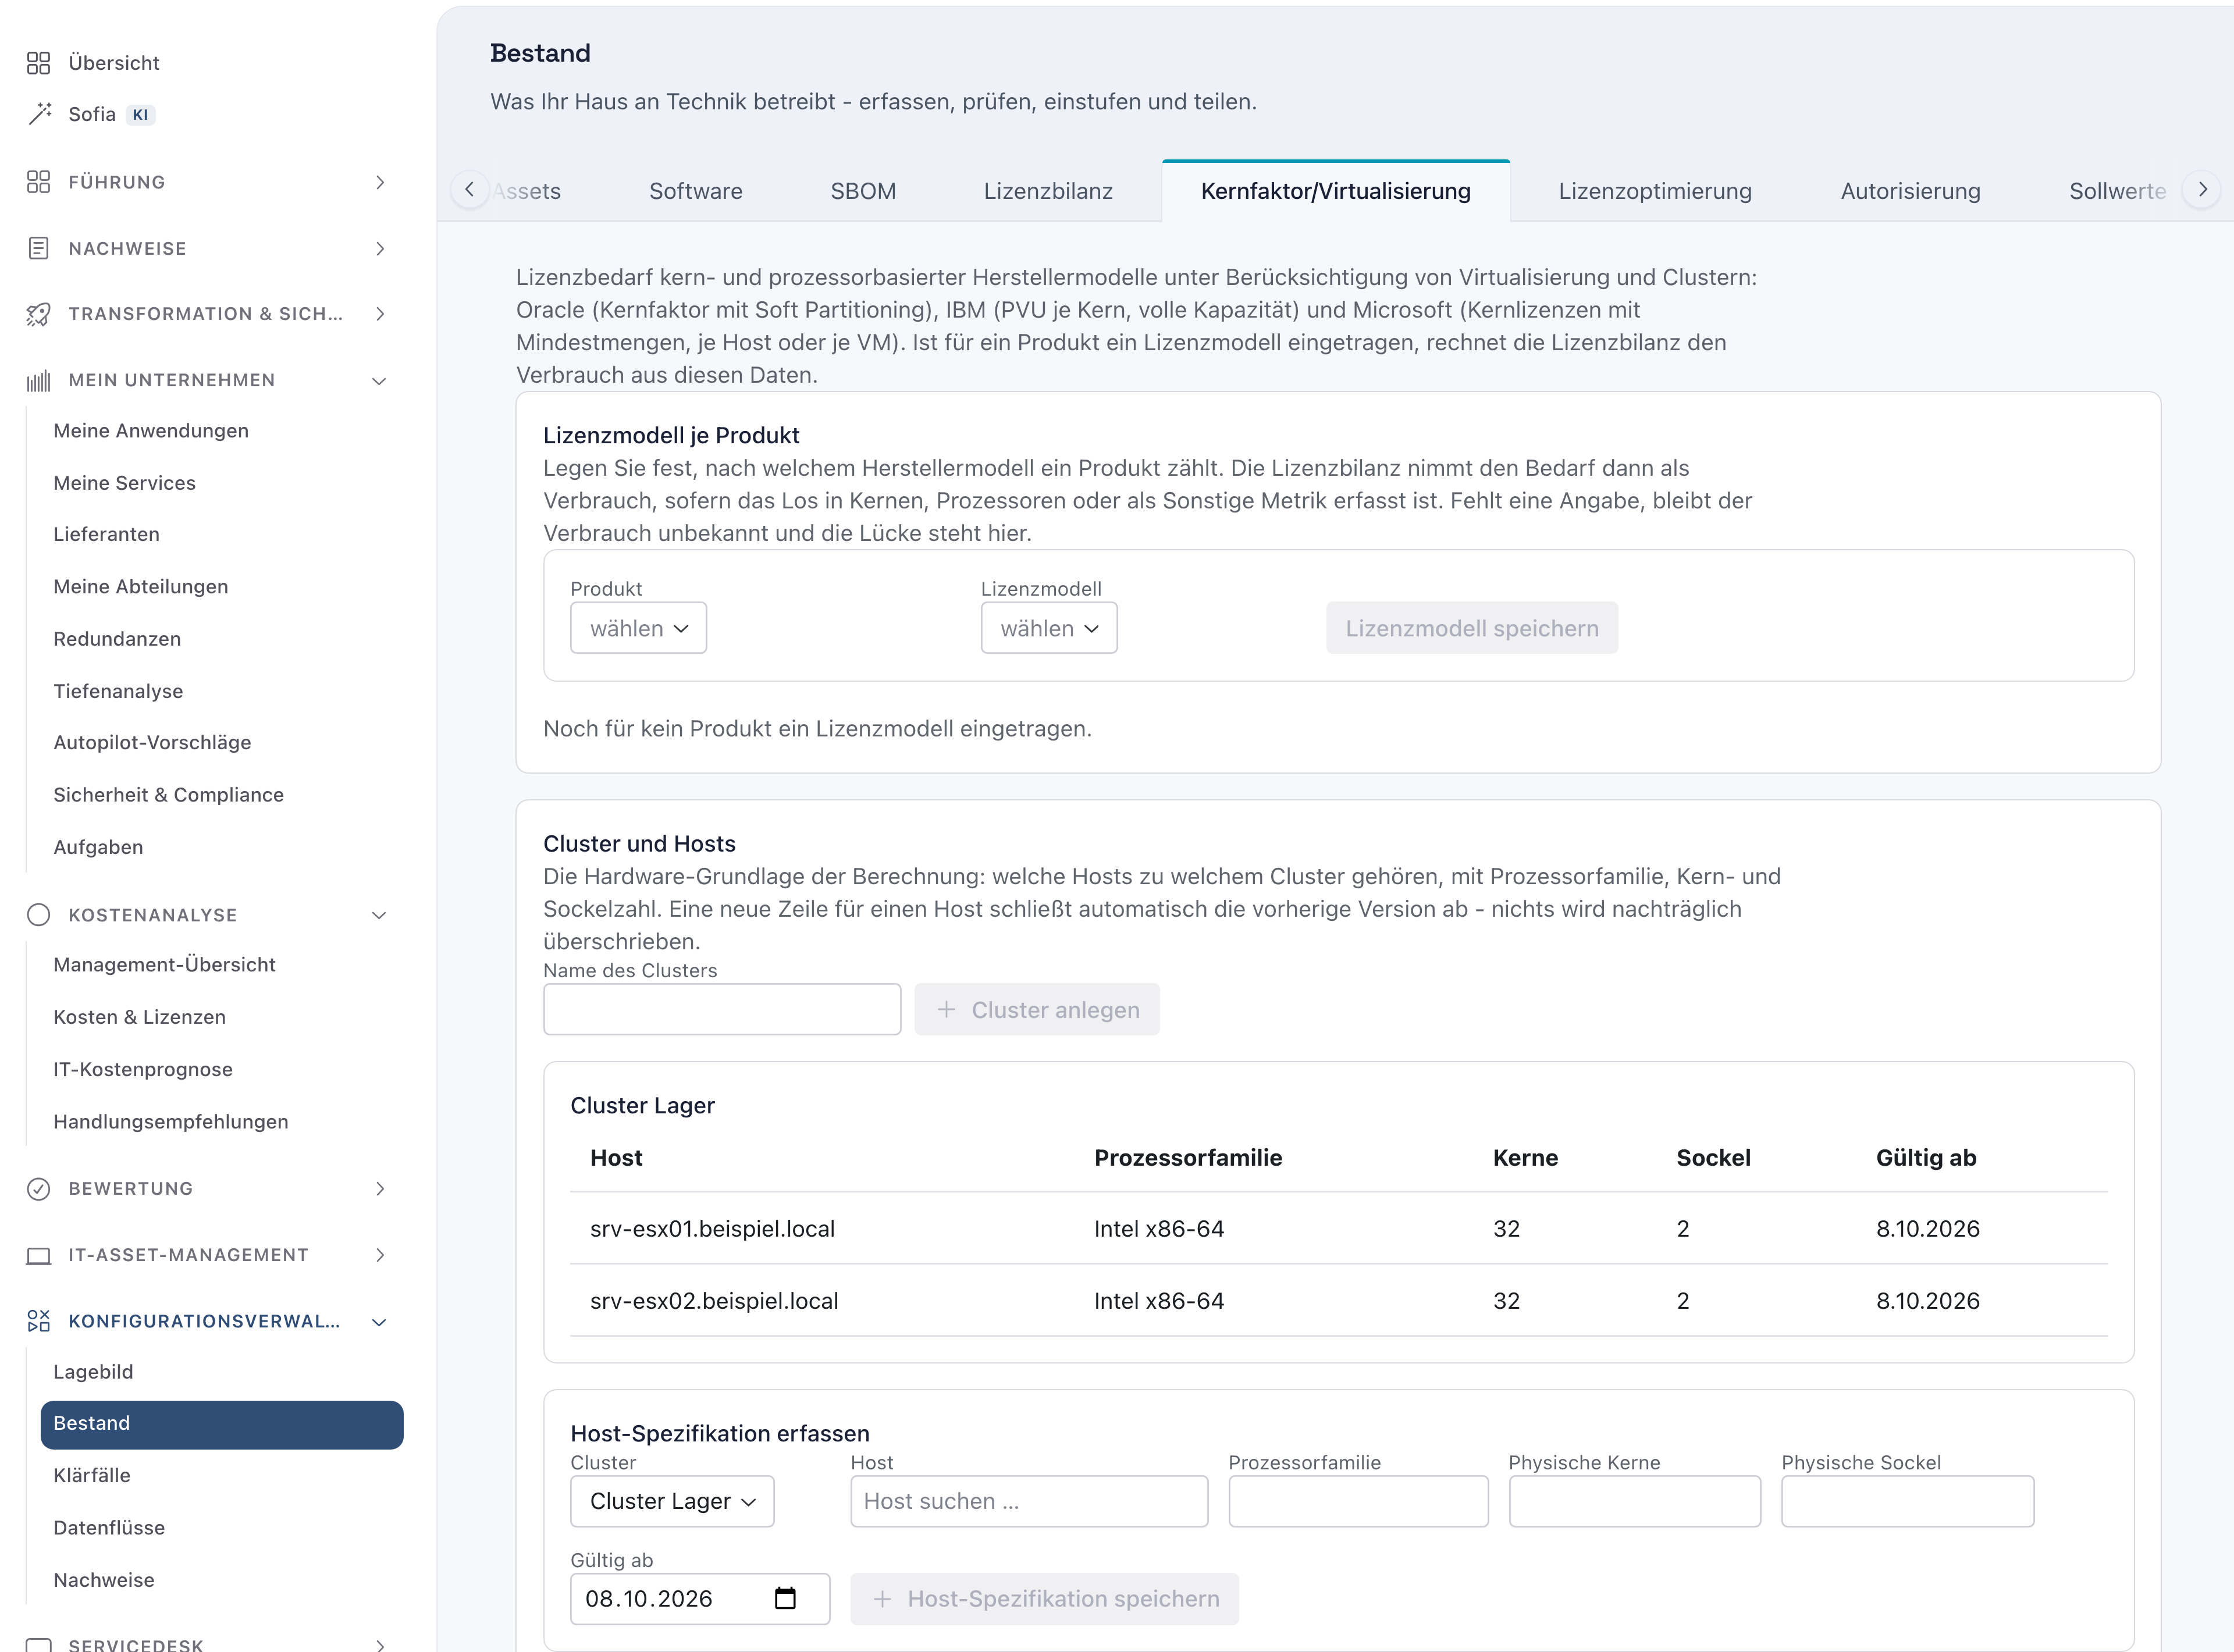Open Klärfälle in the sidebar
The image size is (2234, 1652).
point(92,1475)
